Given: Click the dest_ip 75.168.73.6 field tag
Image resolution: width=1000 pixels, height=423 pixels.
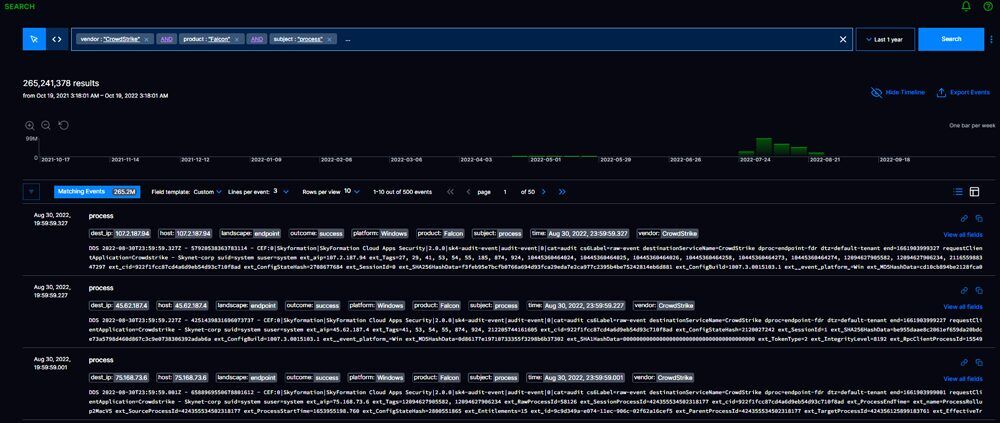Looking at the screenshot, I should pos(119,378).
